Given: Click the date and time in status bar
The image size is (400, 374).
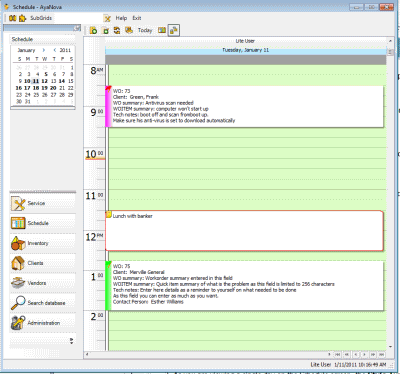Looking at the screenshot, I should [360, 365].
